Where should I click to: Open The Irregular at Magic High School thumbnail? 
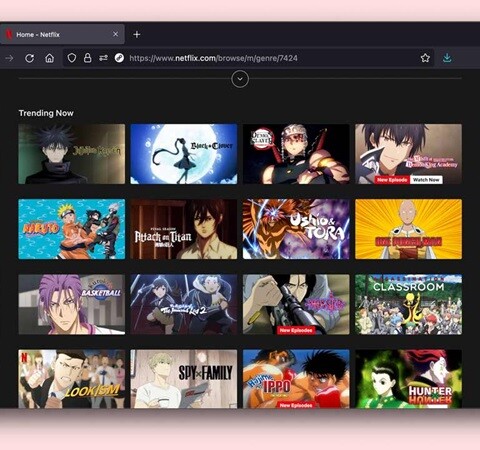tap(184, 304)
